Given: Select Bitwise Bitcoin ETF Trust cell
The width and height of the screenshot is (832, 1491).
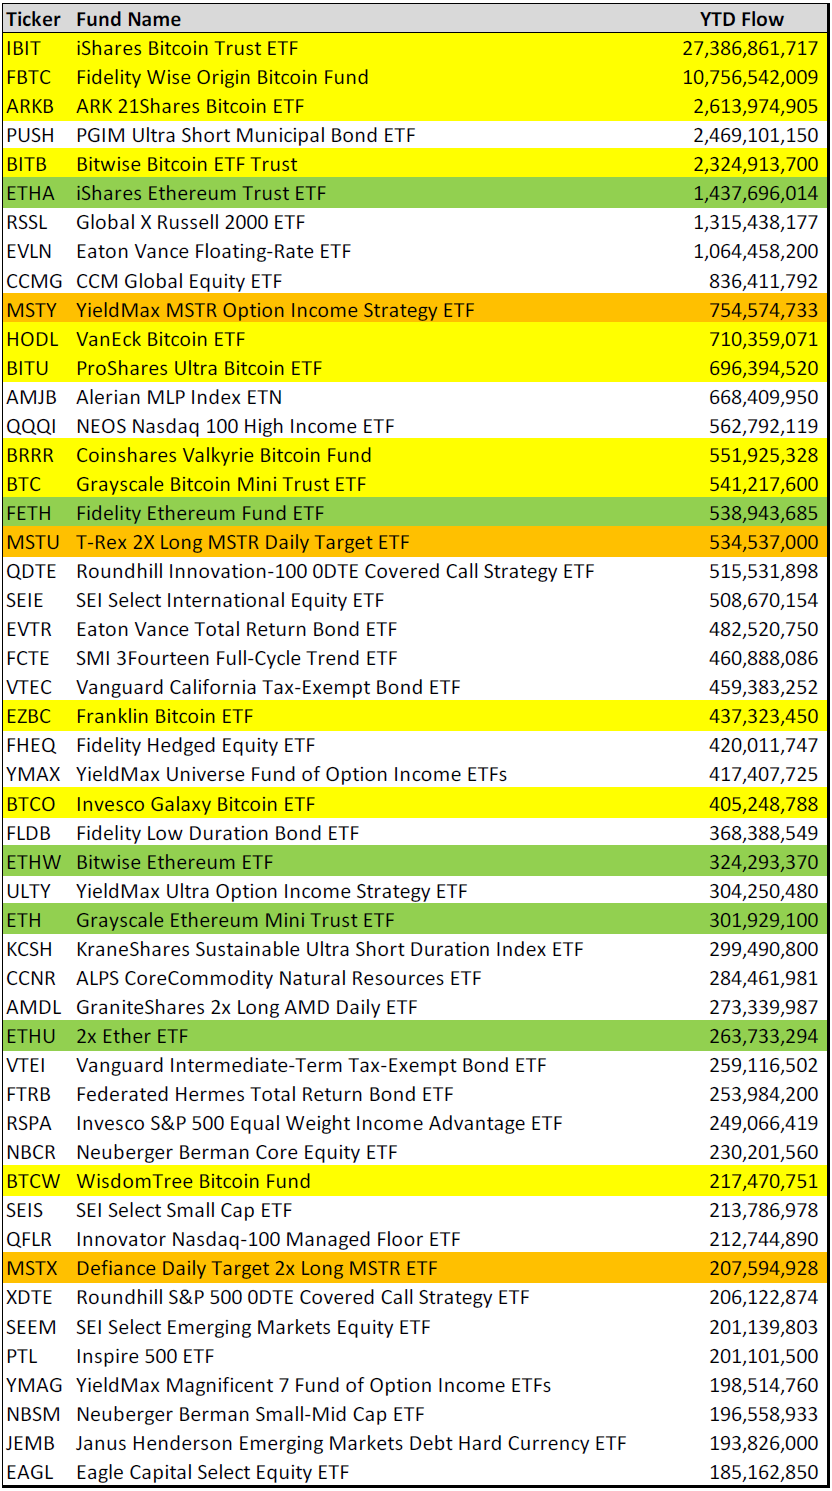Looking at the screenshot, I should tap(187, 164).
